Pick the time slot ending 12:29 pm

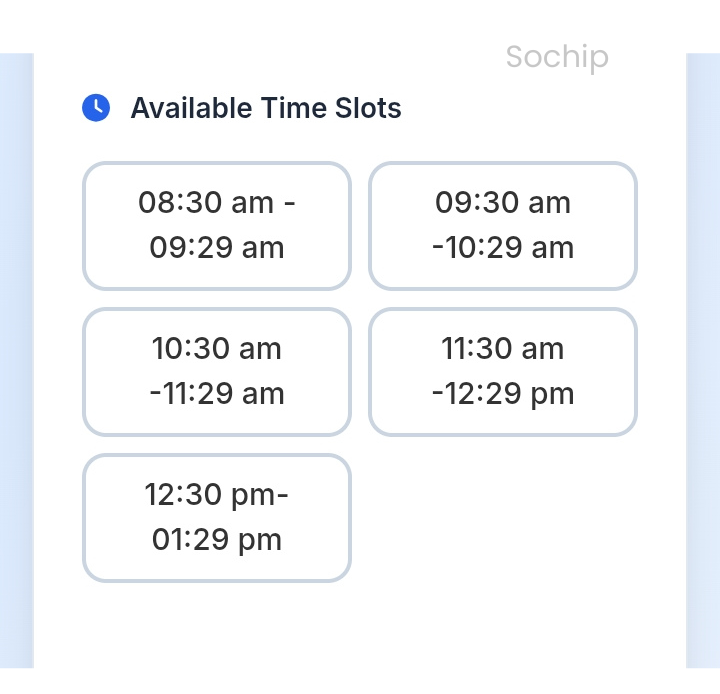pyautogui.click(x=503, y=372)
